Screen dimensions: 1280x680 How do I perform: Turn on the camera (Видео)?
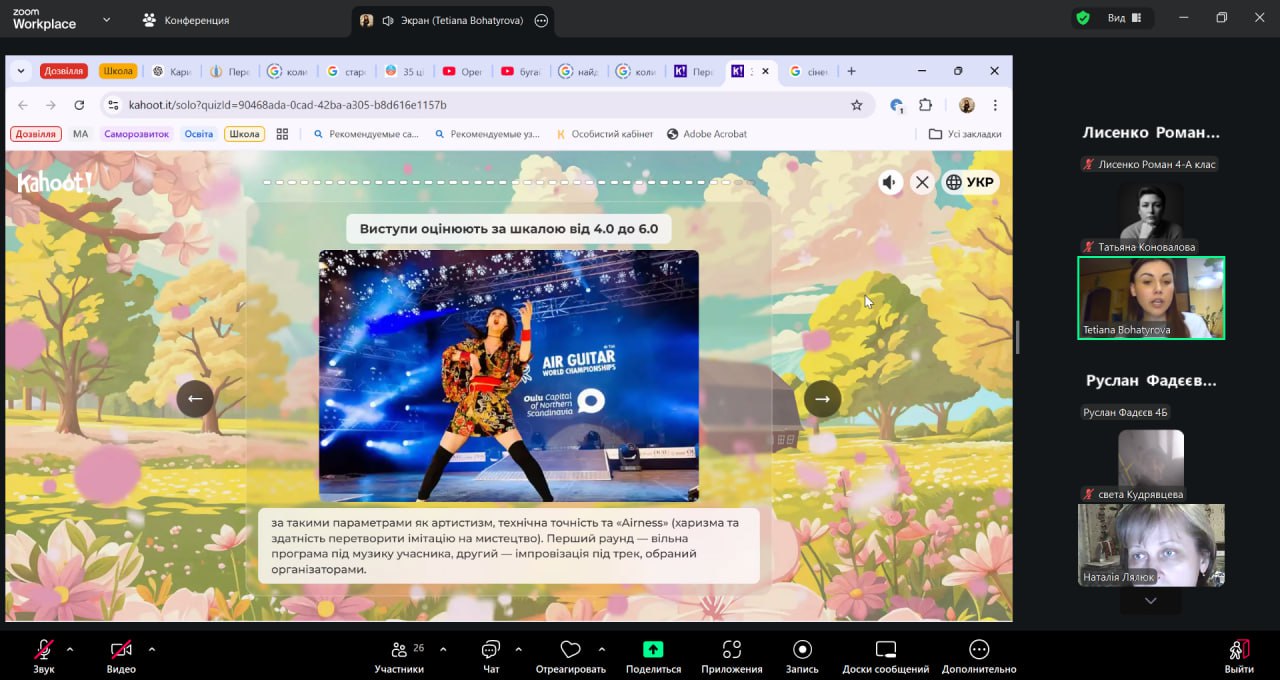(x=121, y=650)
